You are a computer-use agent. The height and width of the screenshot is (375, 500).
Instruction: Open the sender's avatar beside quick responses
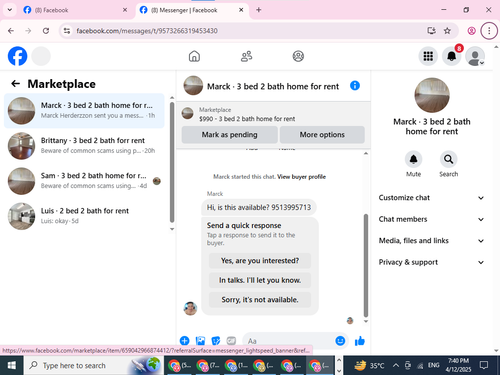[190, 308]
